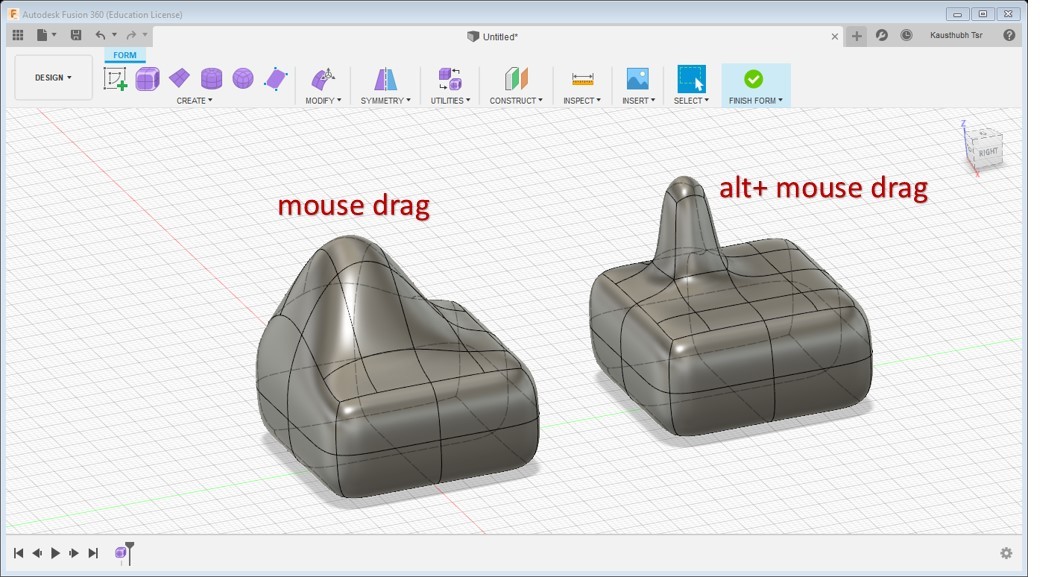Select the Cylinder form tool
1056x577 pixels.
pyautogui.click(x=211, y=78)
